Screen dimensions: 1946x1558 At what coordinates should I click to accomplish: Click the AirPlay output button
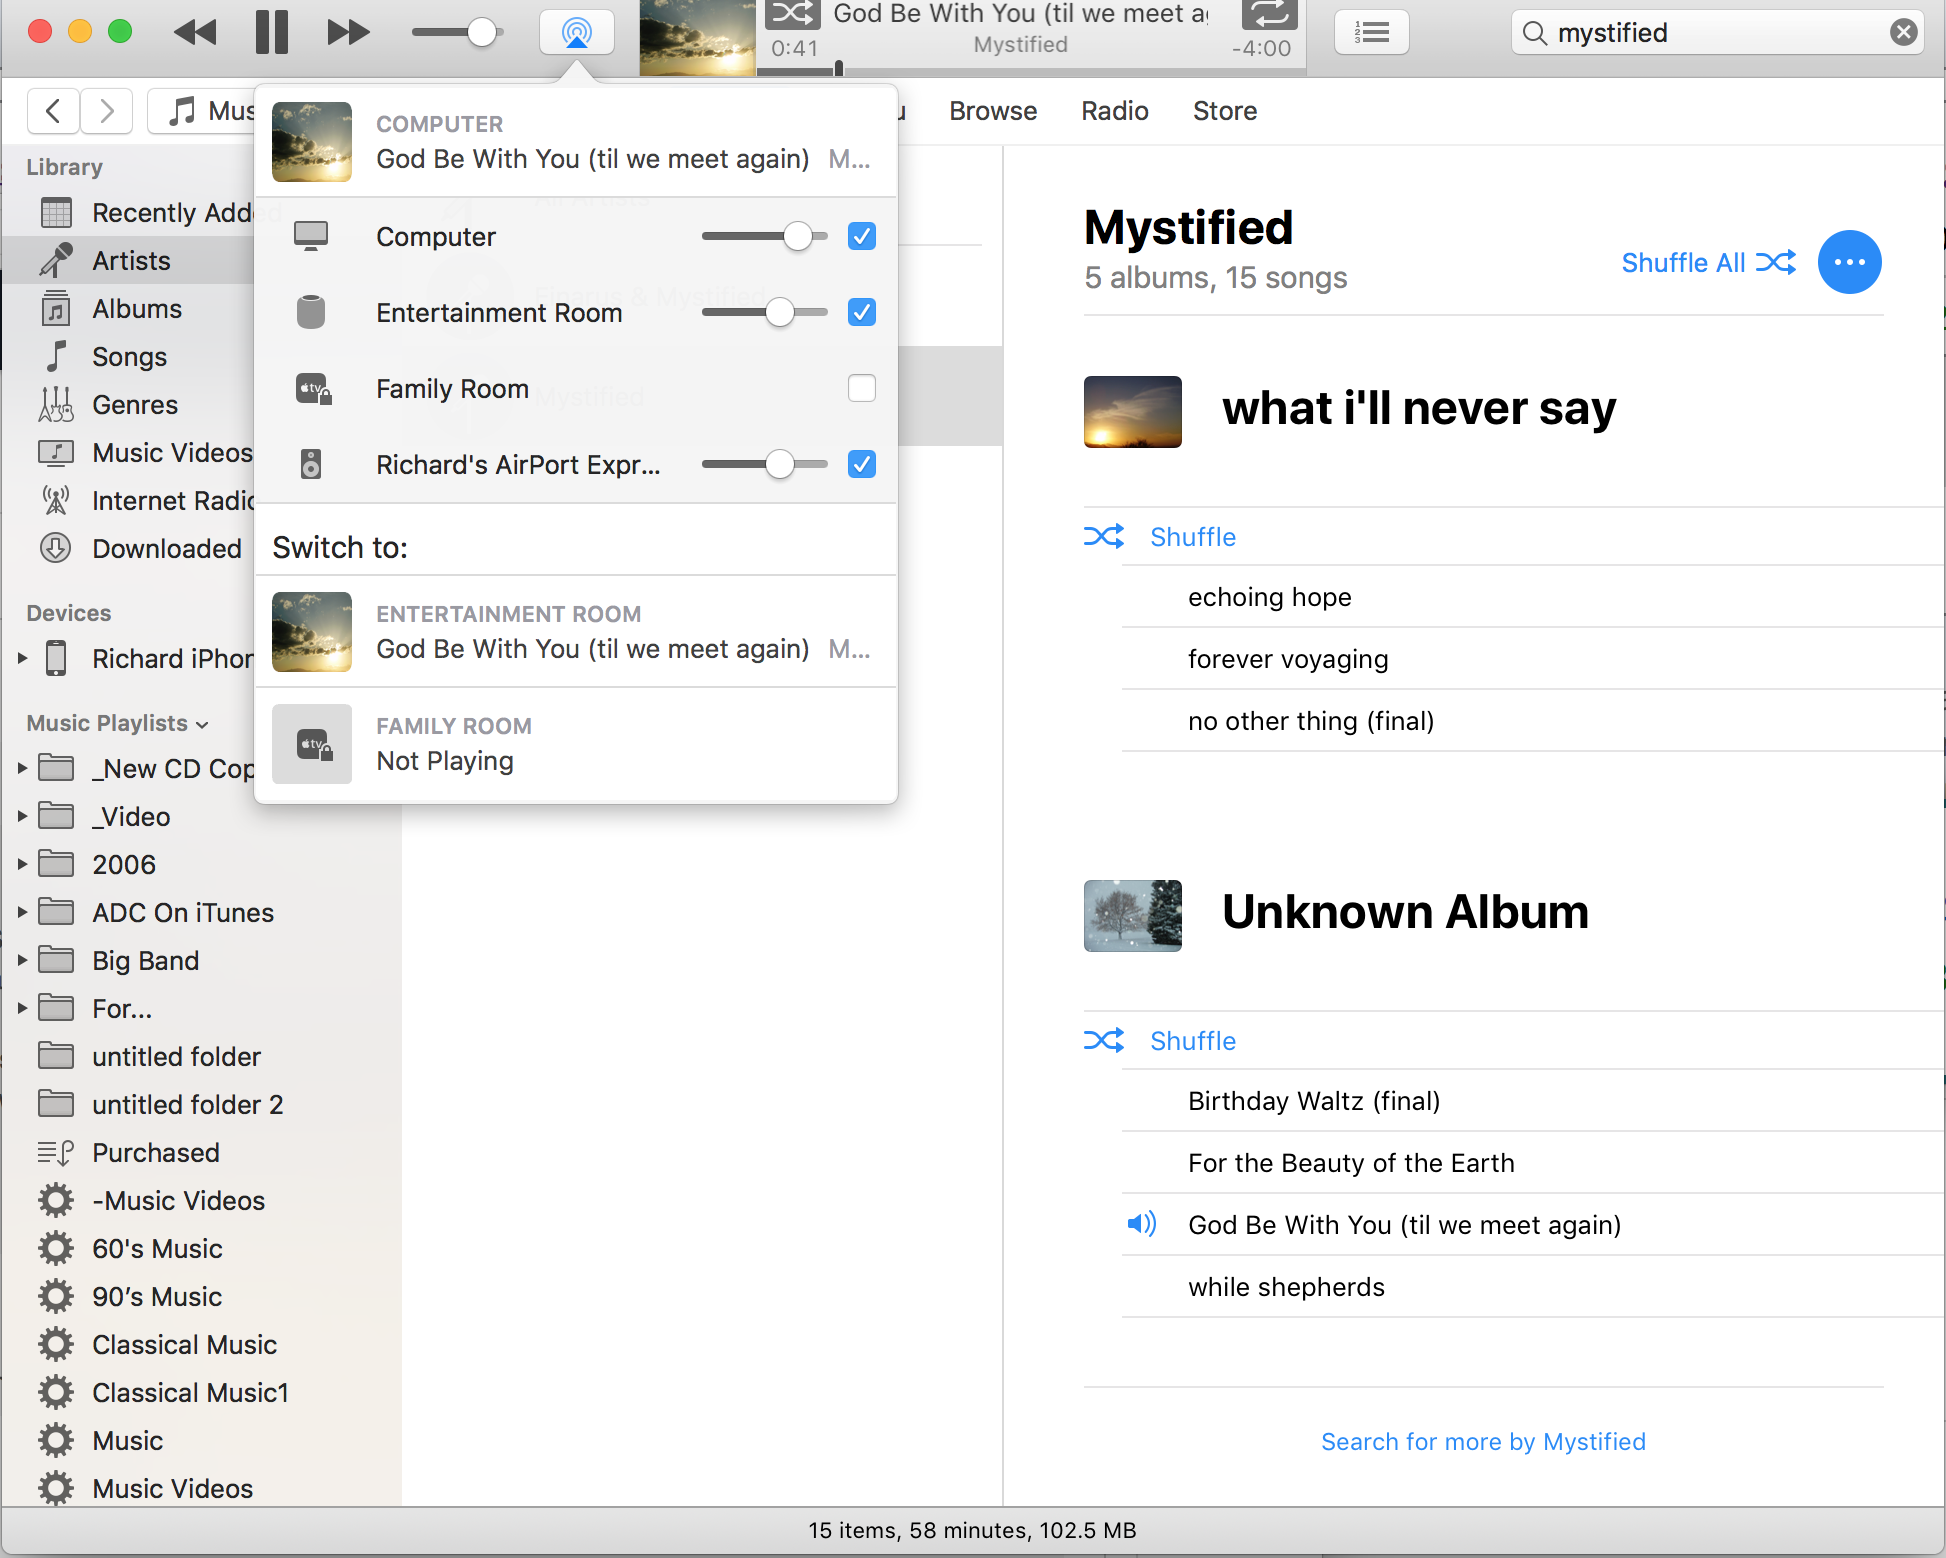coord(576,33)
